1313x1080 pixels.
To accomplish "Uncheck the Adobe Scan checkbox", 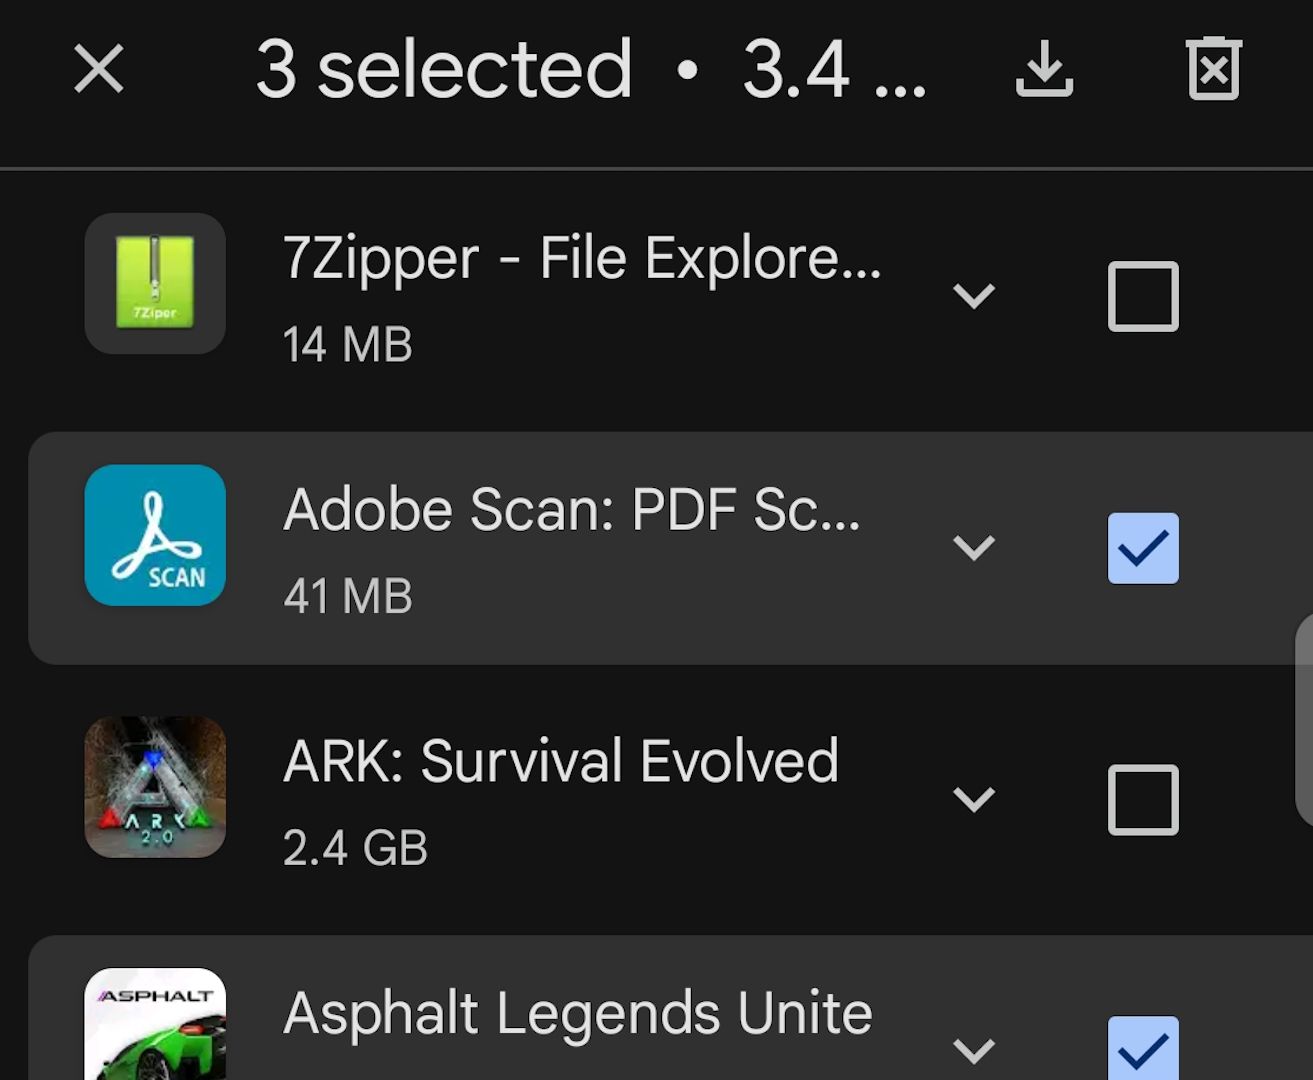I will (x=1143, y=548).
